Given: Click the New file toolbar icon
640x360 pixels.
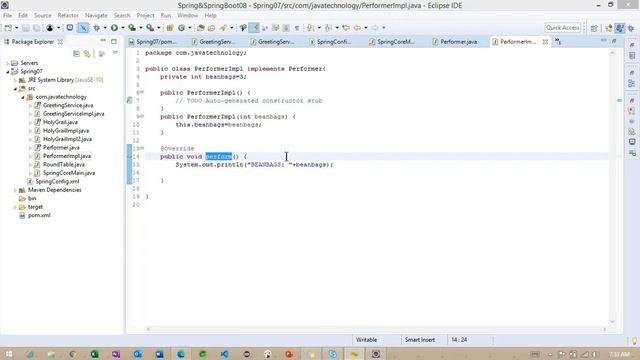Looking at the screenshot, I should [x=8, y=28].
